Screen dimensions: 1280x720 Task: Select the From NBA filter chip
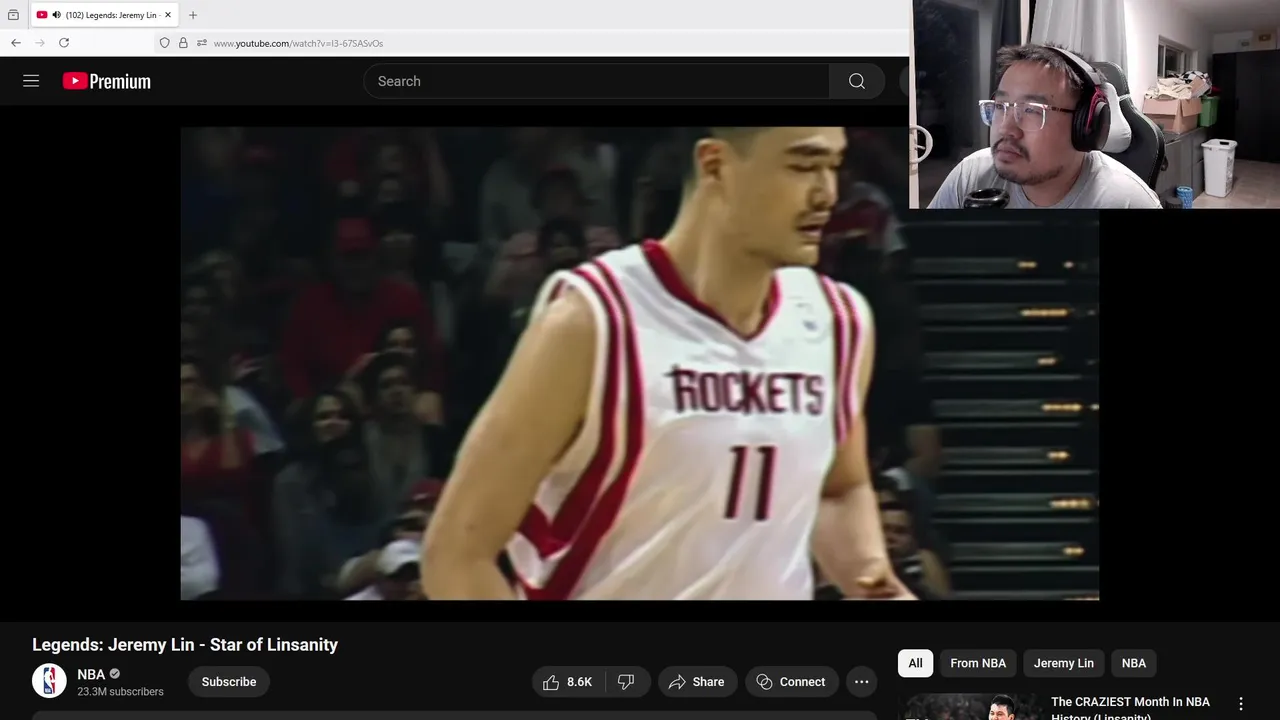(x=978, y=663)
